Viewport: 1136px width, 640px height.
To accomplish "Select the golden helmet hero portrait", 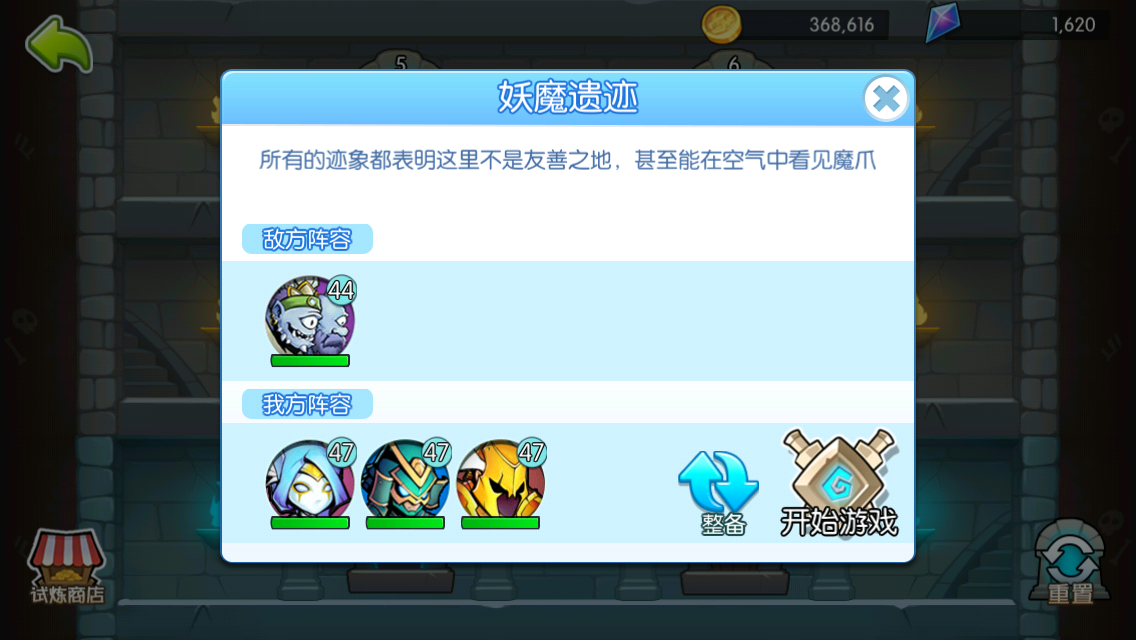I will [501, 480].
